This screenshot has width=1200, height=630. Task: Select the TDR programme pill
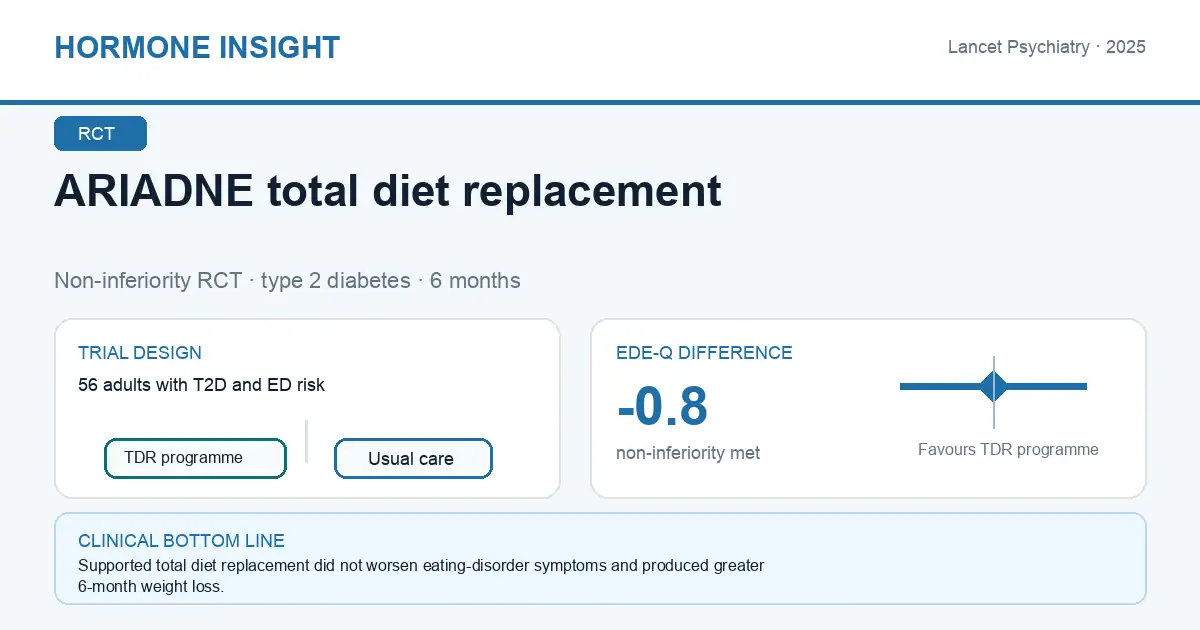click(x=195, y=458)
